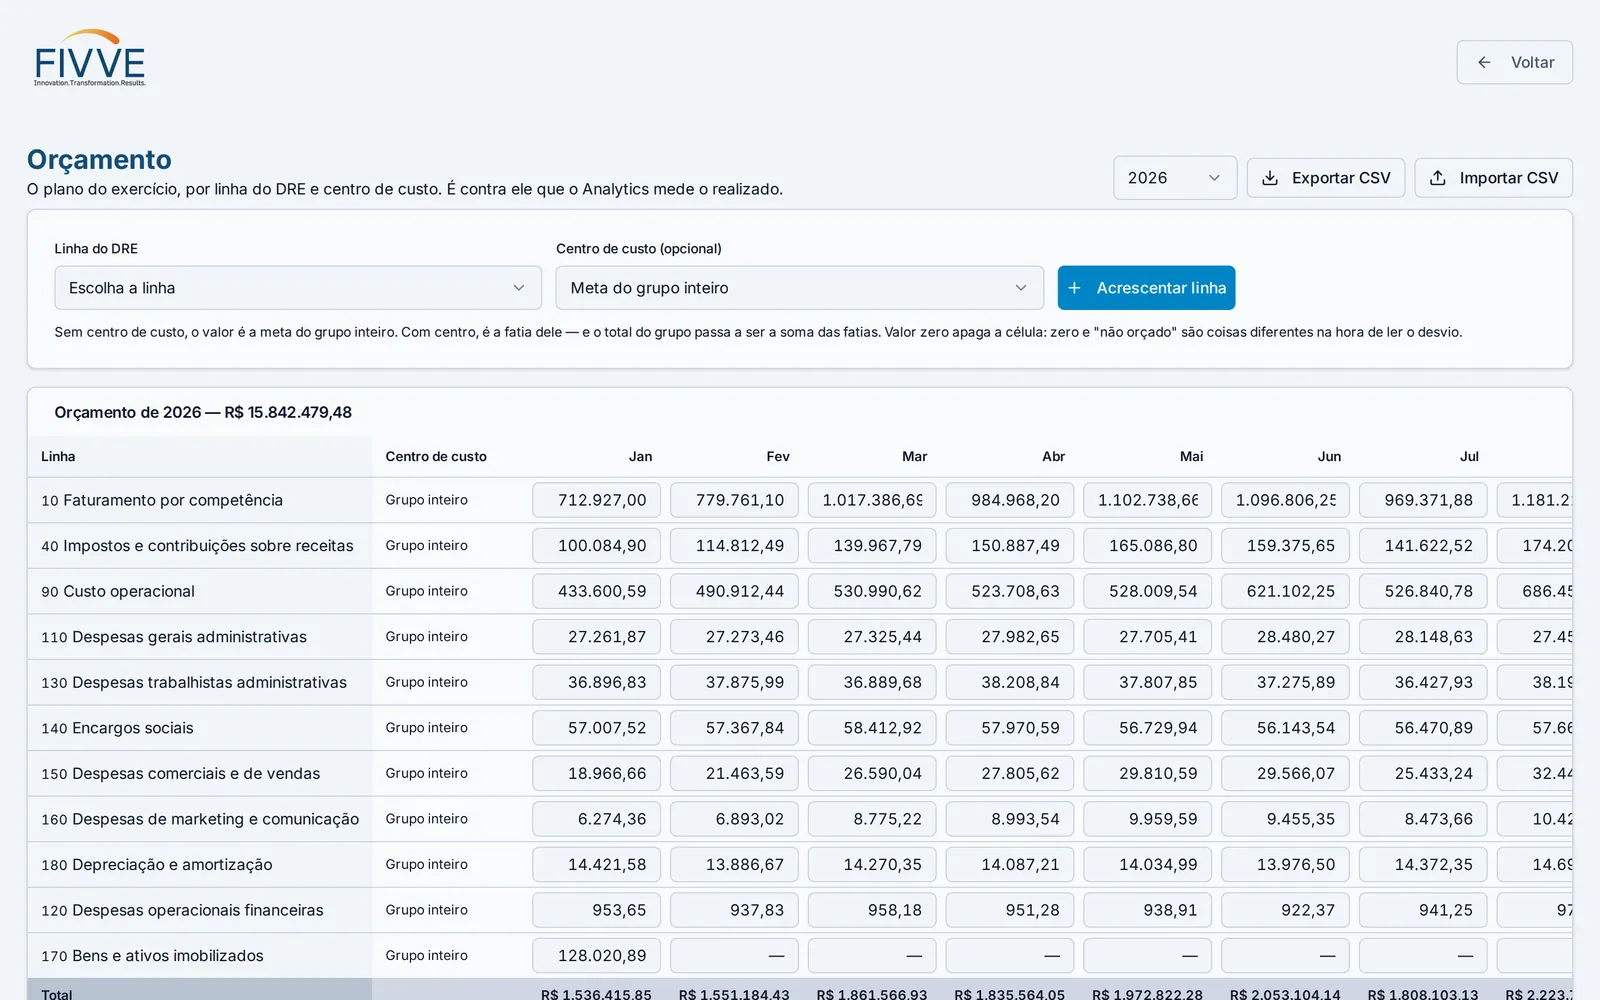Click Exportar CSV label
The height and width of the screenshot is (1000, 1600).
[x=1341, y=178]
